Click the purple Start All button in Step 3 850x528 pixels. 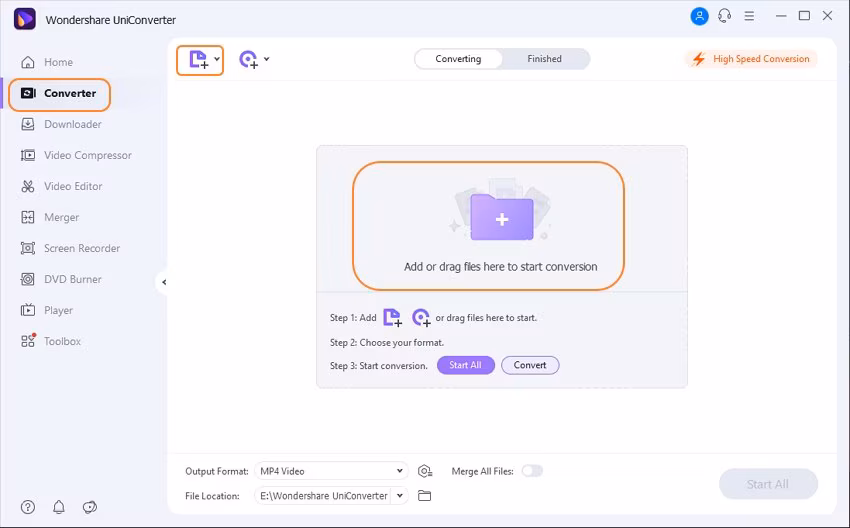[466, 365]
